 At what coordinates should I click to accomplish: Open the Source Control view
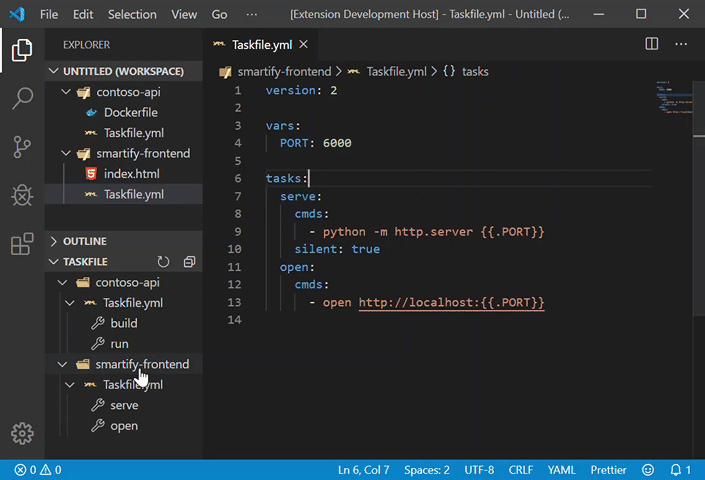coord(22,147)
